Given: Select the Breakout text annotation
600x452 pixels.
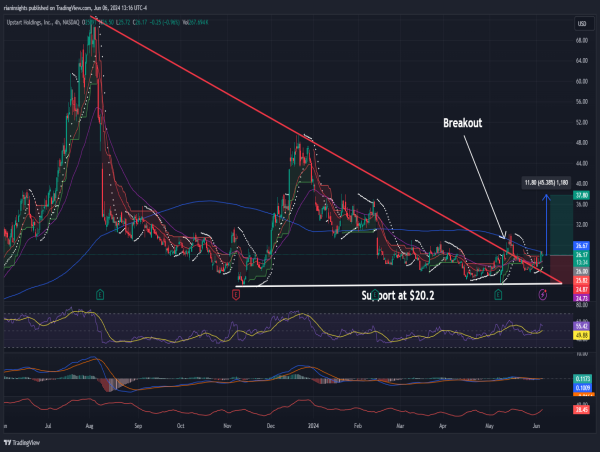Looking at the screenshot, I should pyautogui.click(x=463, y=123).
